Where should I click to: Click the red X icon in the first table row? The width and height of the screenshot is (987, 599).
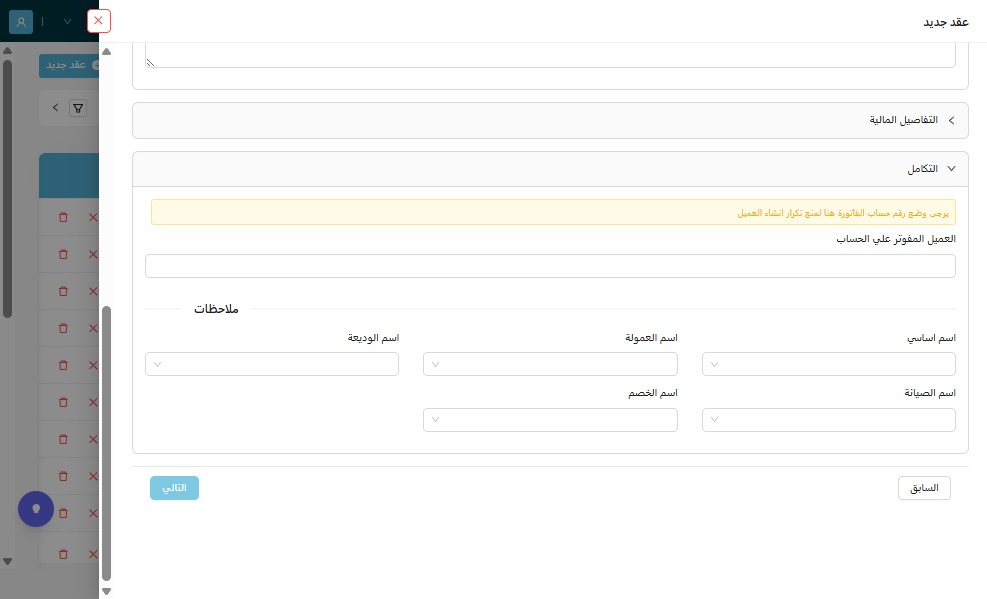[x=93, y=217]
